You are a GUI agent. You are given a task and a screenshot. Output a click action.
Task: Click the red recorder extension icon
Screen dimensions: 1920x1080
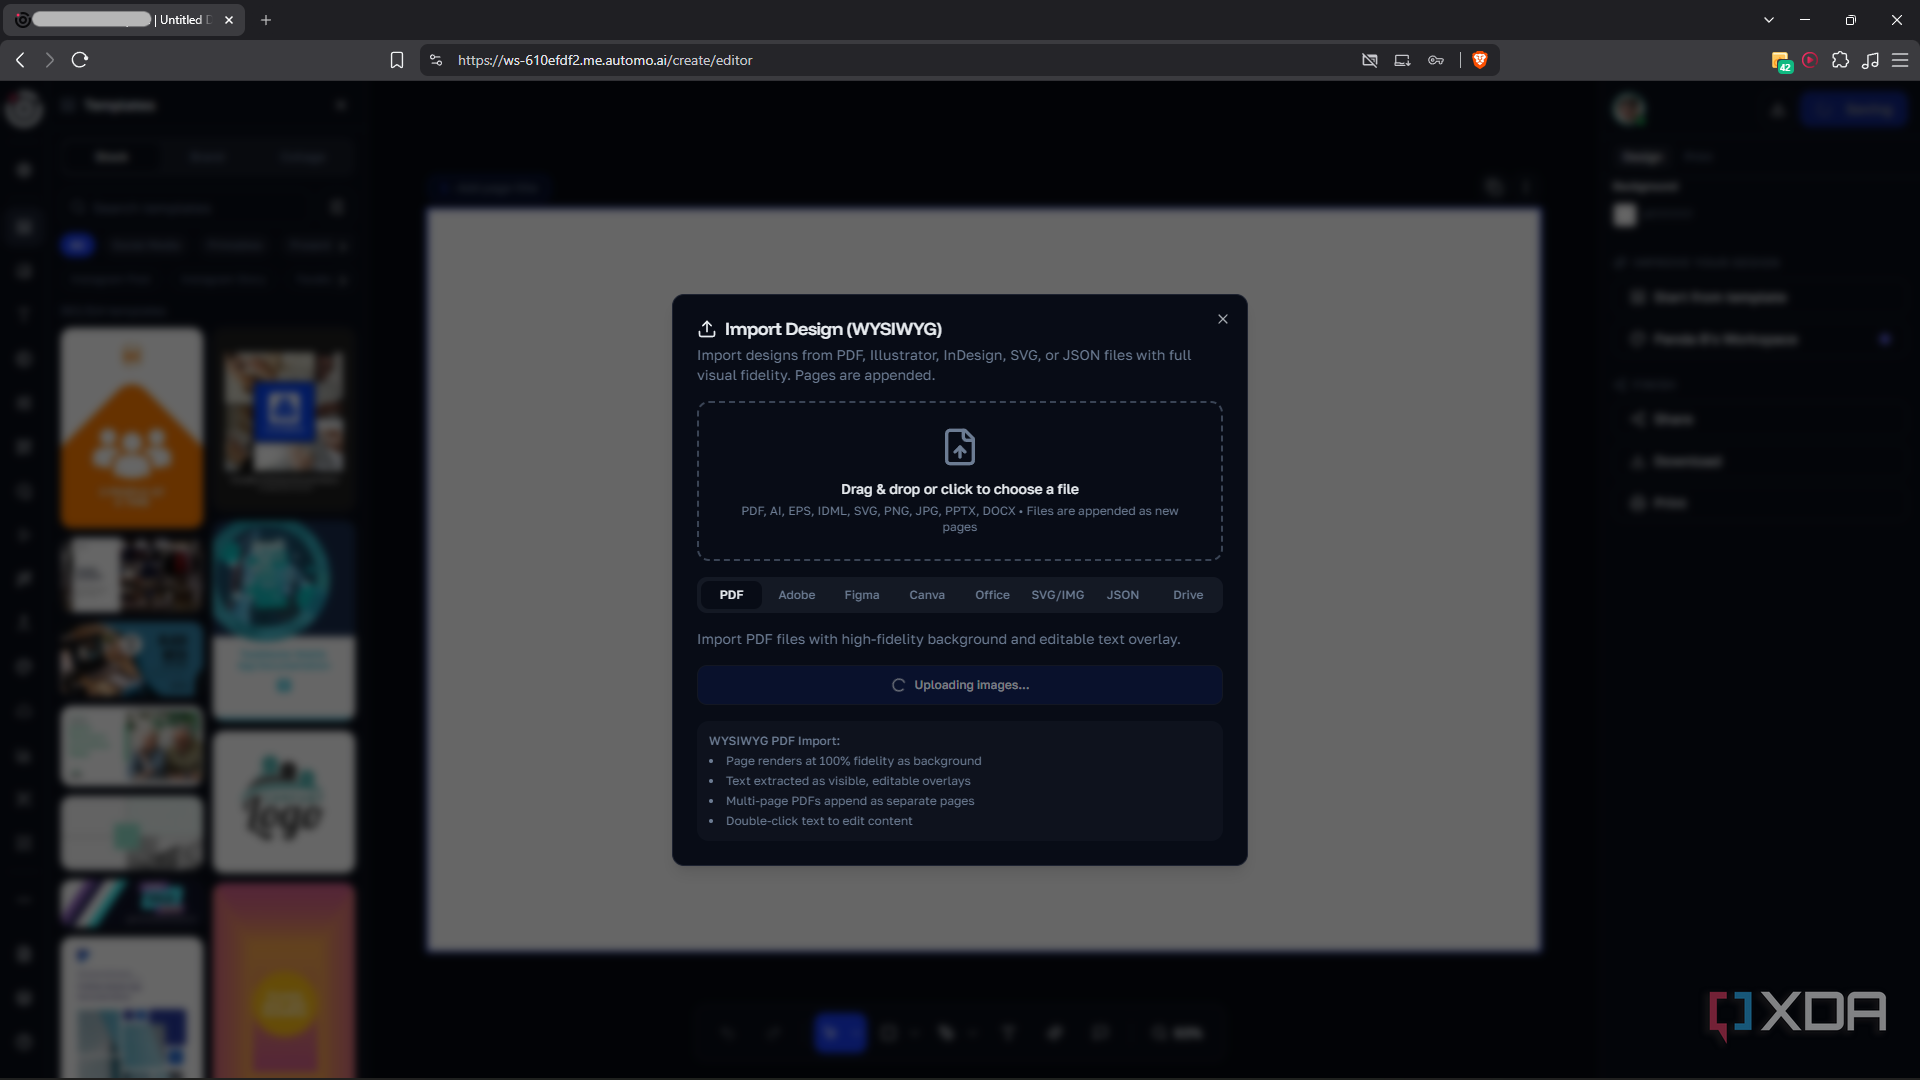click(1810, 60)
